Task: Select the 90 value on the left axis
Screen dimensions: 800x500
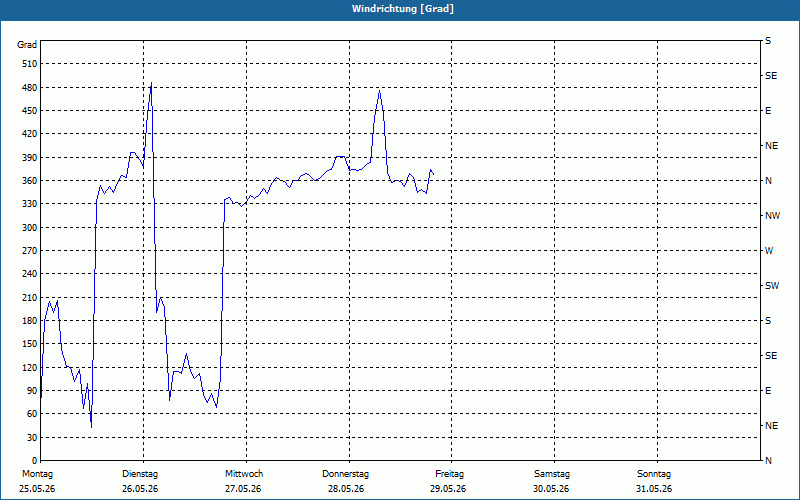Action: click(x=32, y=391)
